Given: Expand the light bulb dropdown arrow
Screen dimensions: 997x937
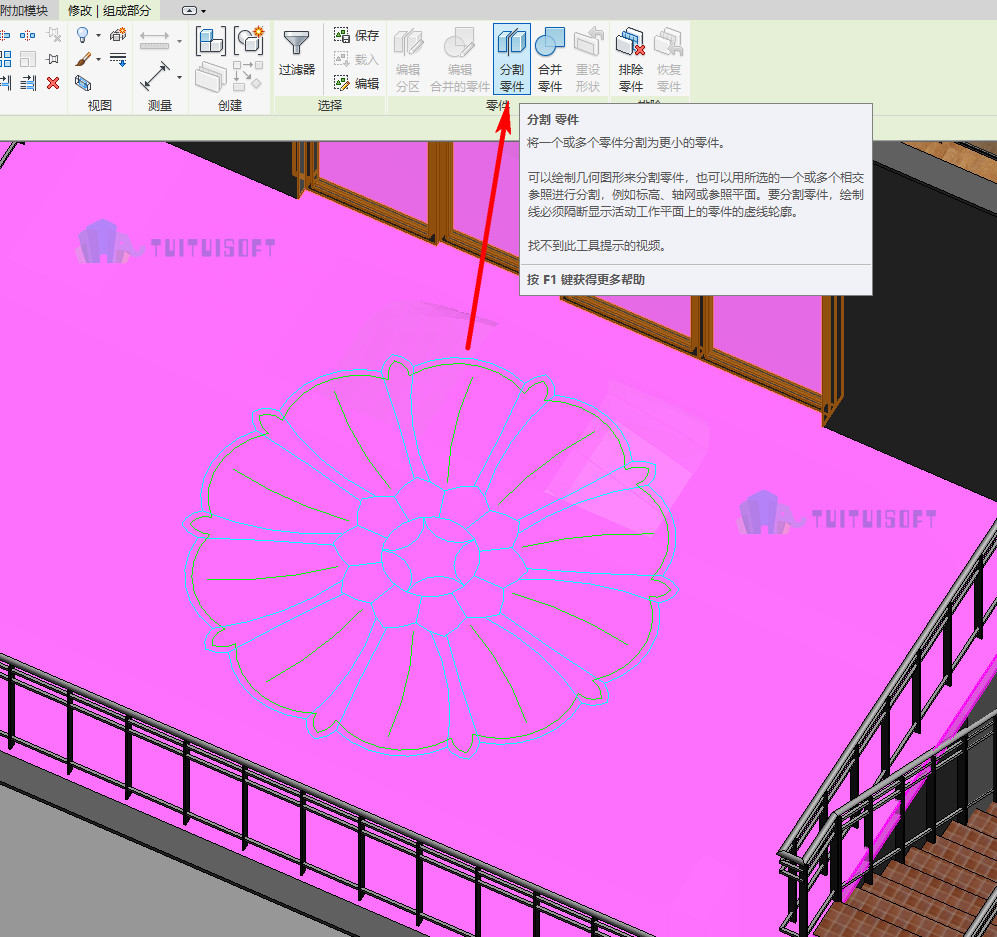Looking at the screenshot, I should click(x=99, y=36).
